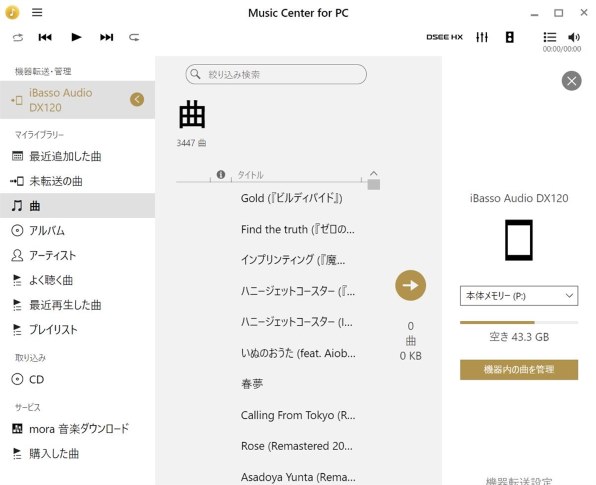Click the 機器内の曲を管理 button
The width and height of the screenshot is (596, 485).
519,369
